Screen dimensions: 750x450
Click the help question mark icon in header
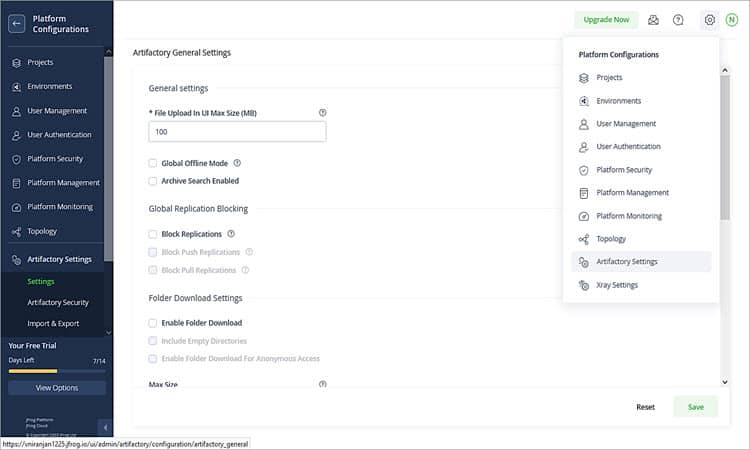pos(678,19)
